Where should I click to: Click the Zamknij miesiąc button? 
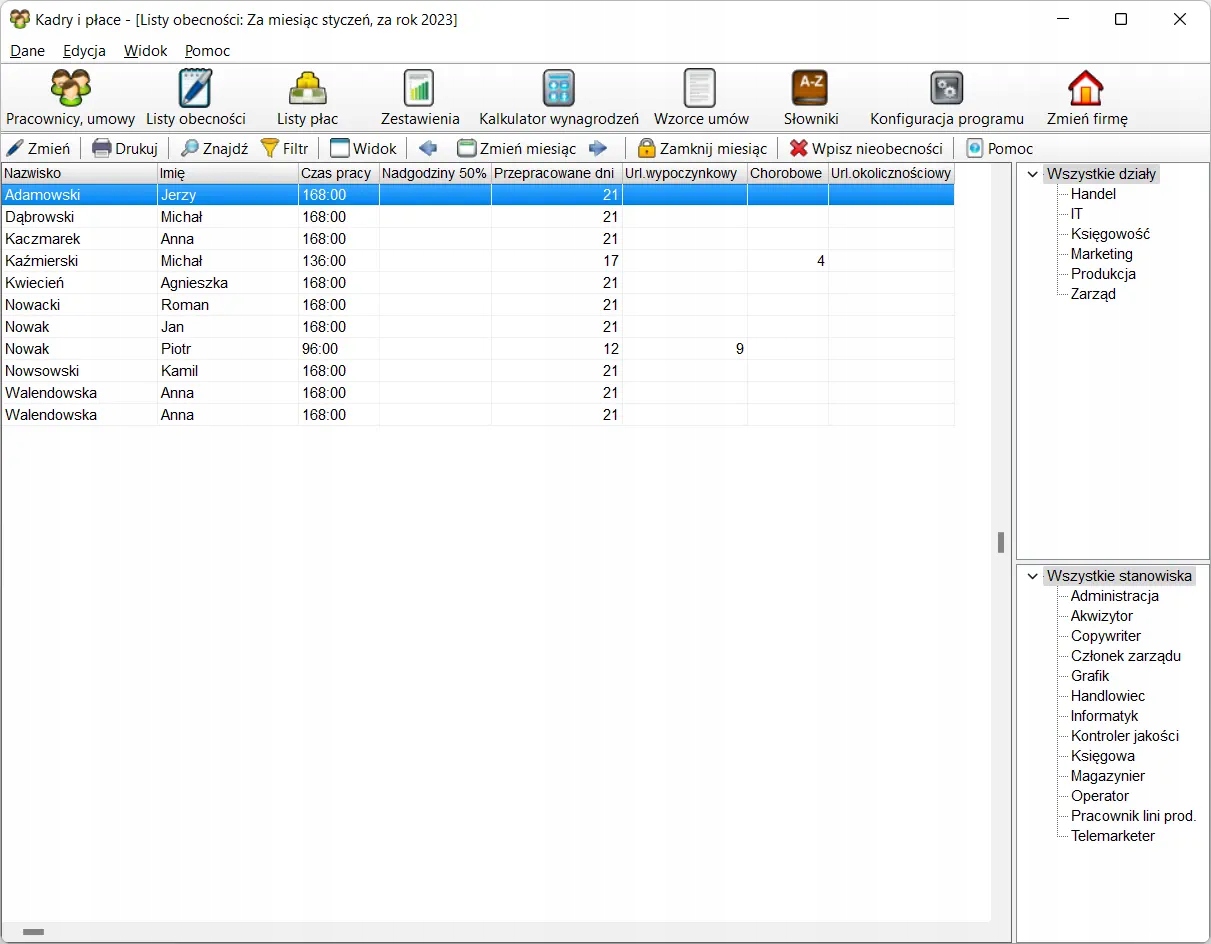(x=702, y=149)
